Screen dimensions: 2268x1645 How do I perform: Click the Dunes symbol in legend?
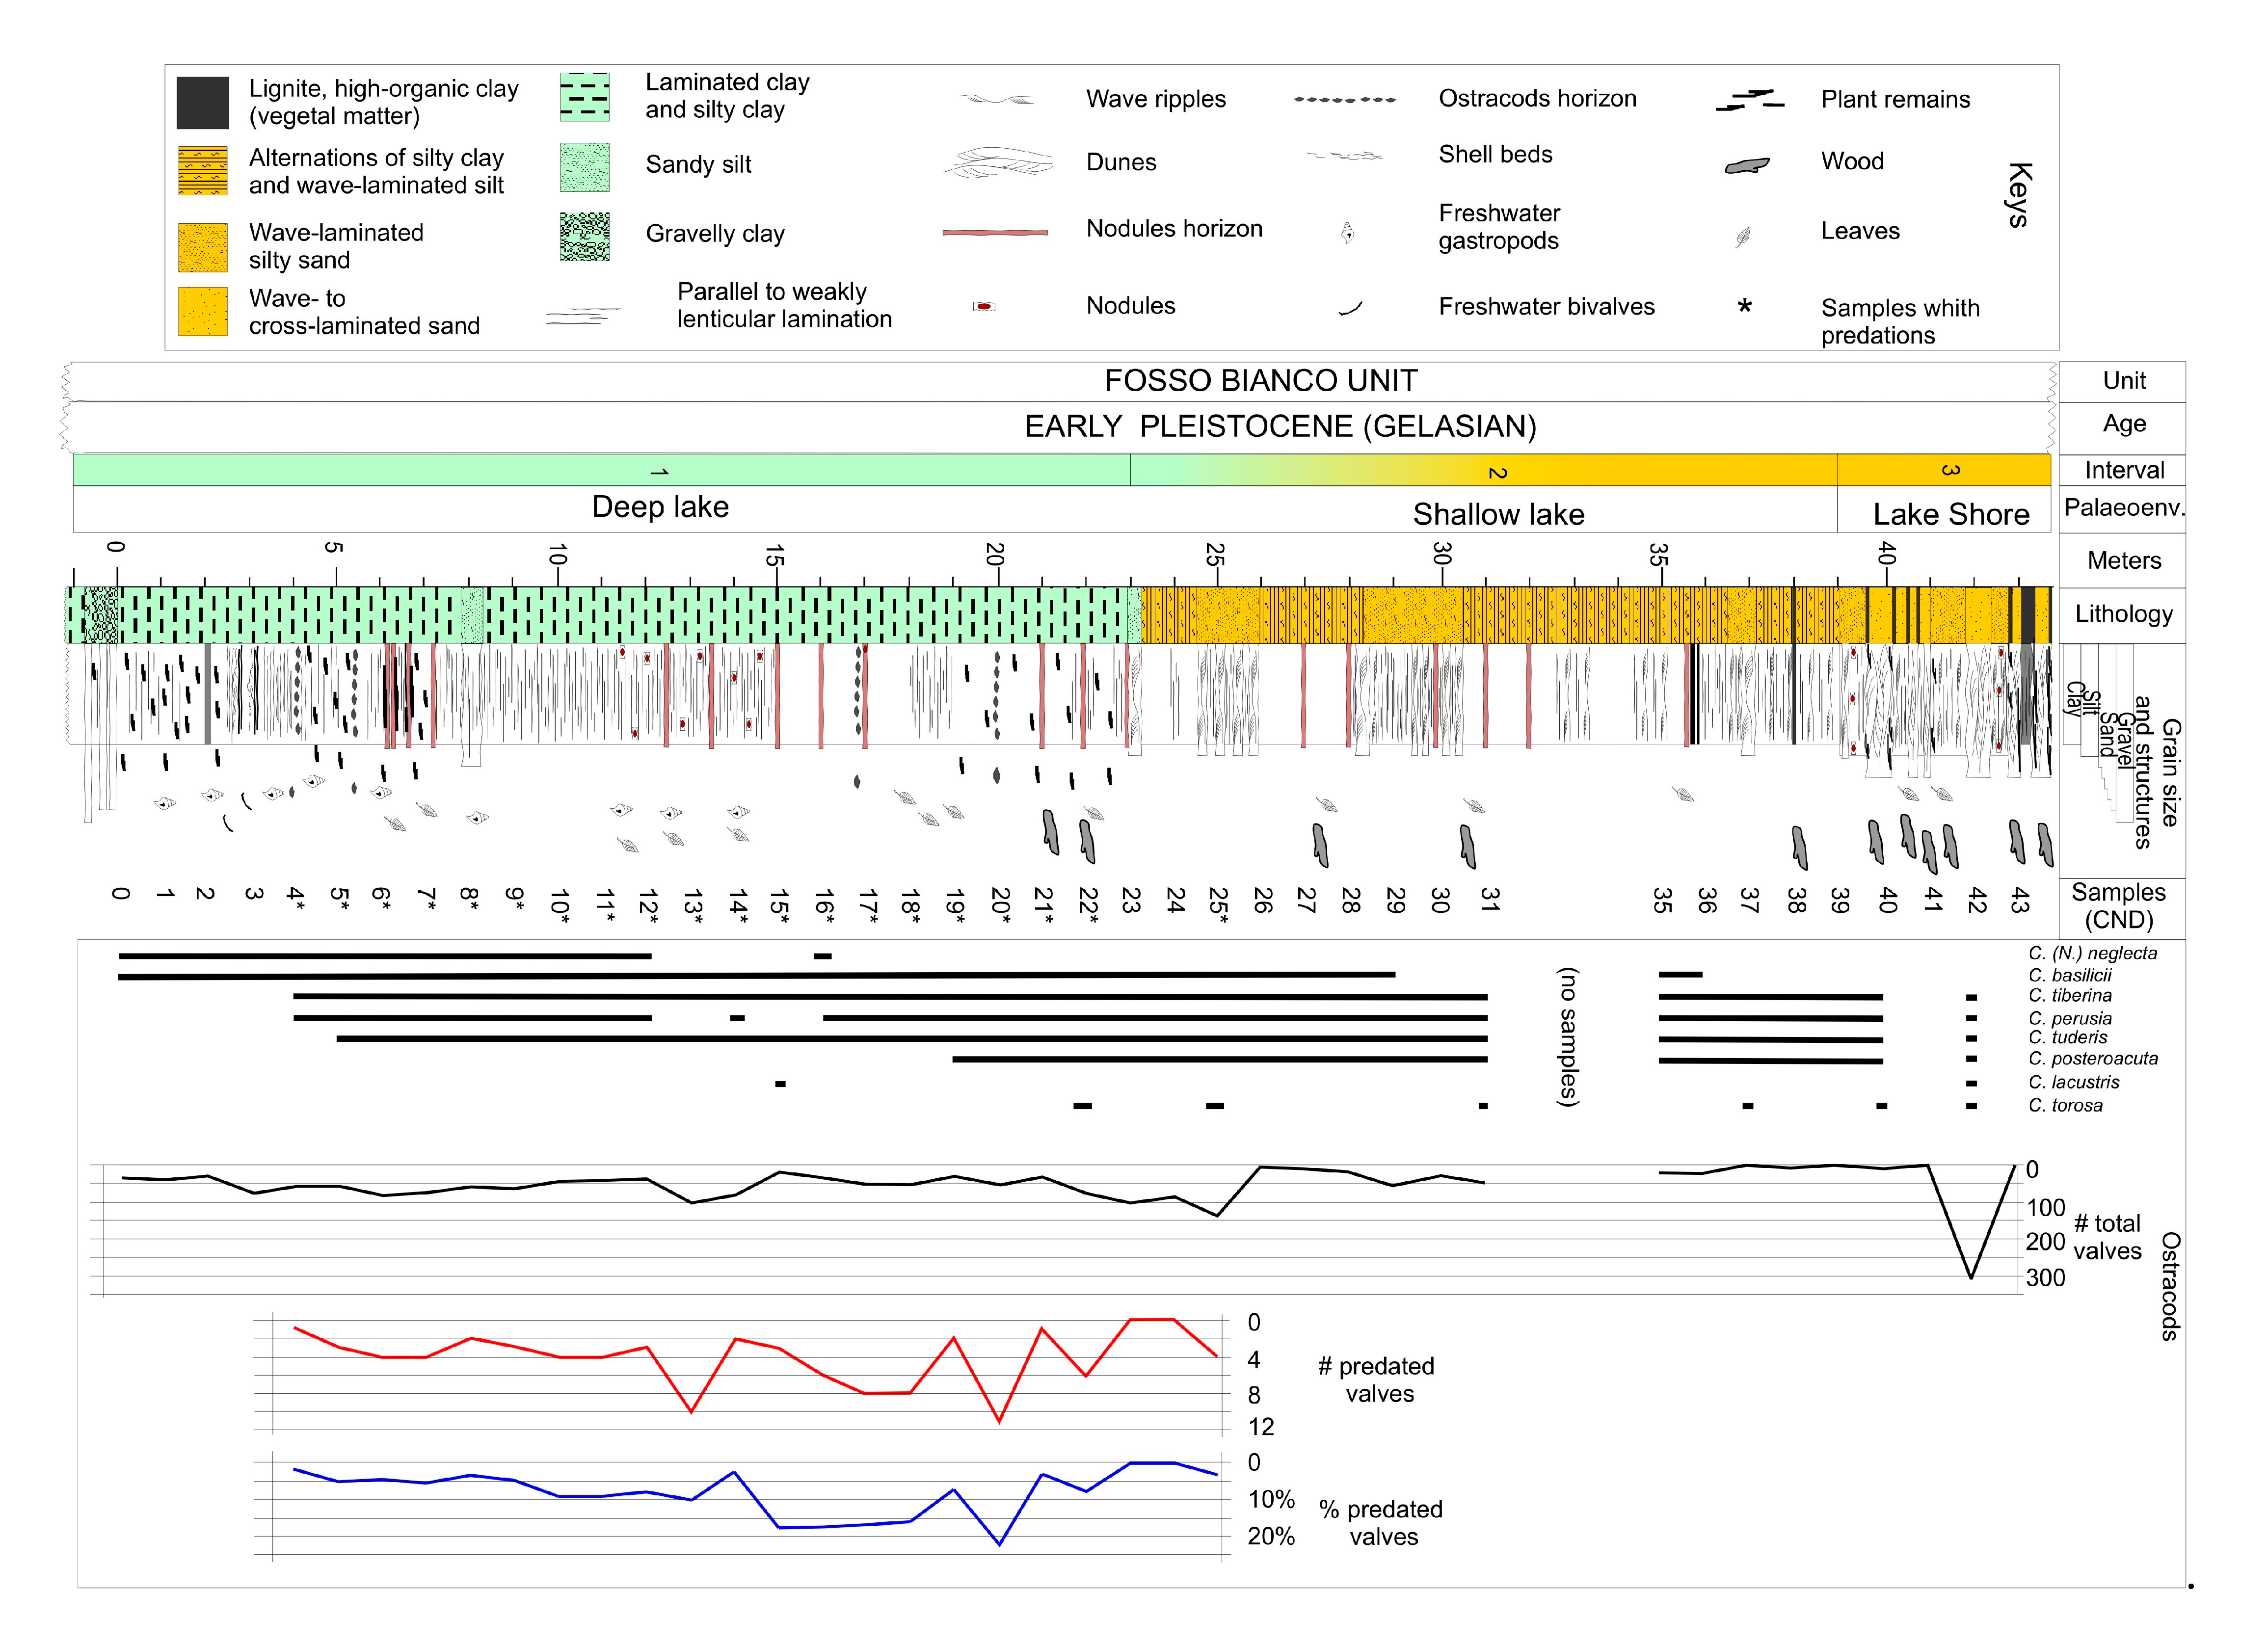coord(998,163)
